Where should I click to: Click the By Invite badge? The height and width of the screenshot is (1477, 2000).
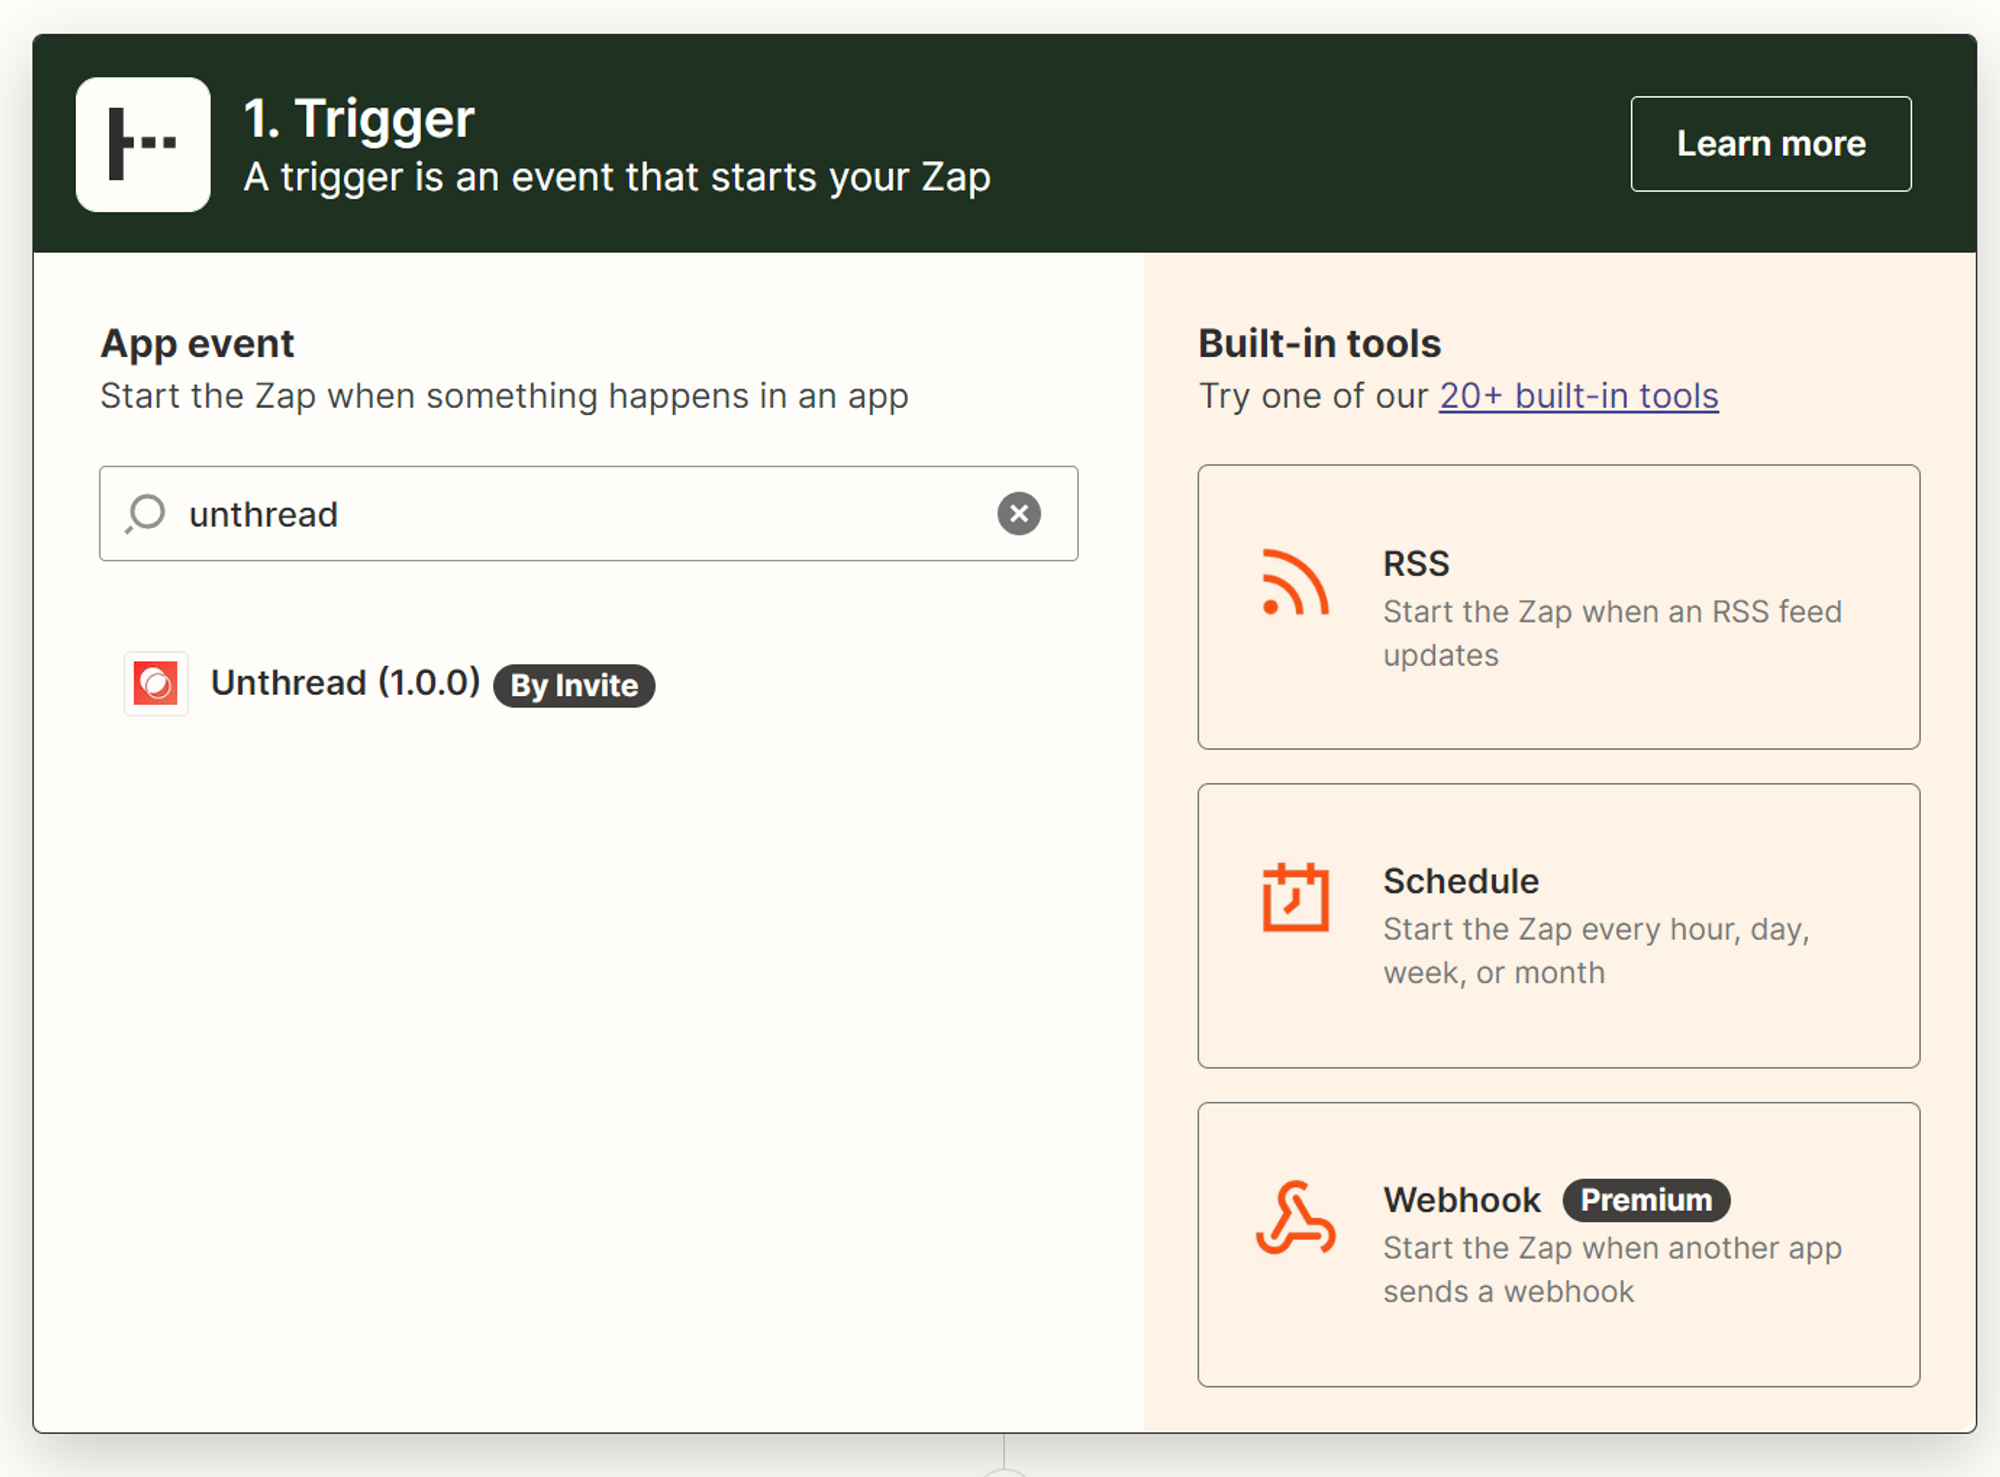point(574,686)
